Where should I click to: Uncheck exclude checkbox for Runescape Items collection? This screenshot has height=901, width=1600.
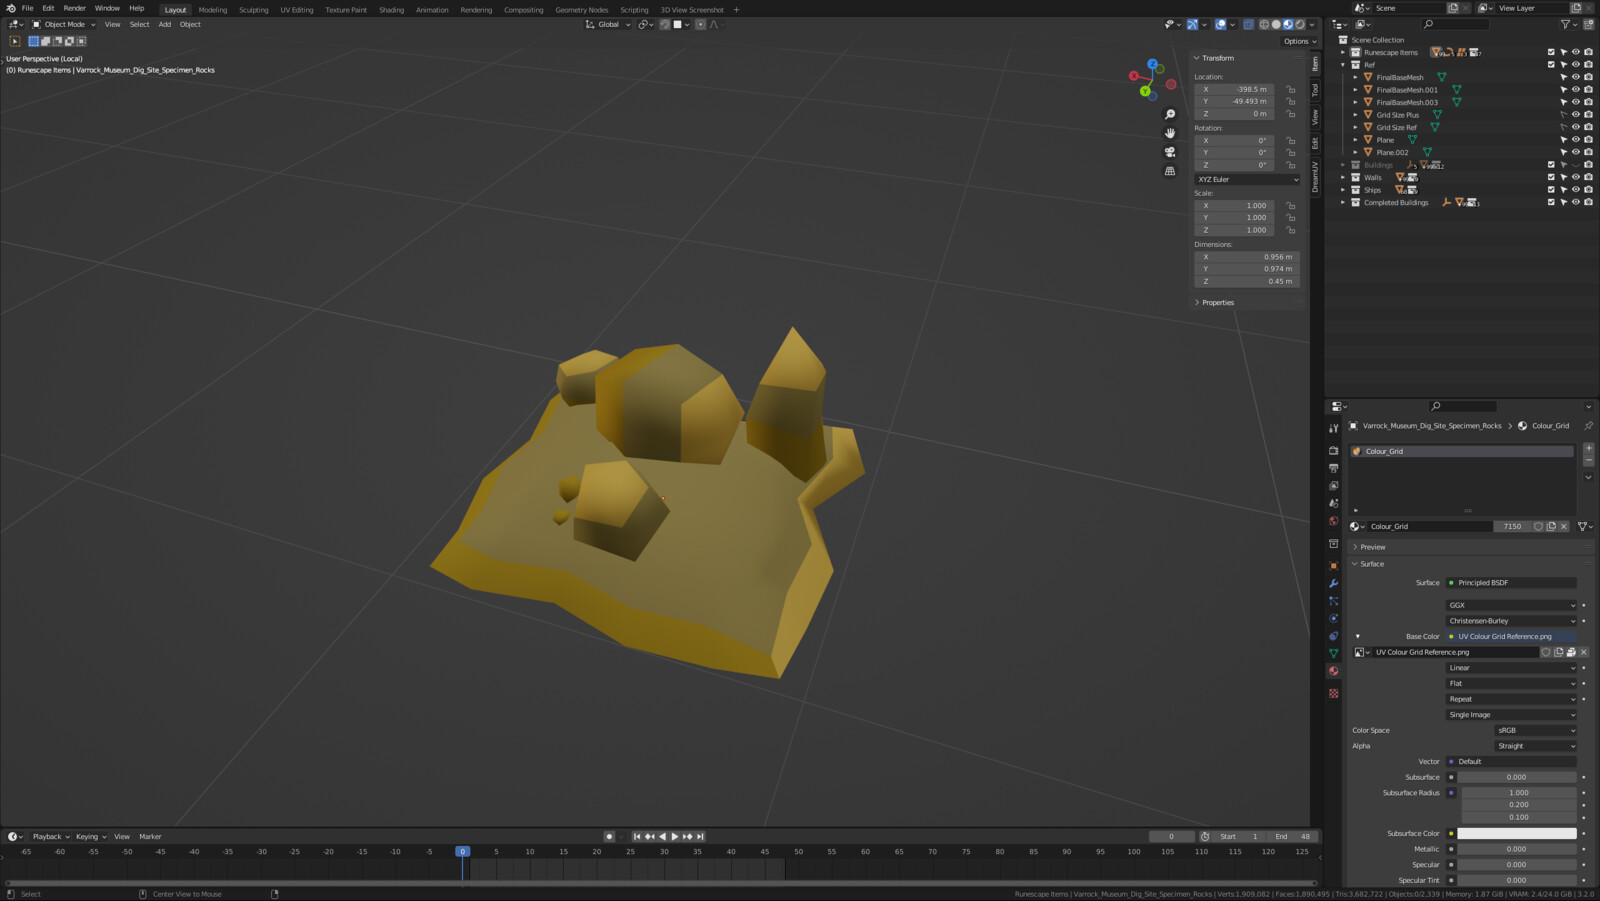point(1551,52)
